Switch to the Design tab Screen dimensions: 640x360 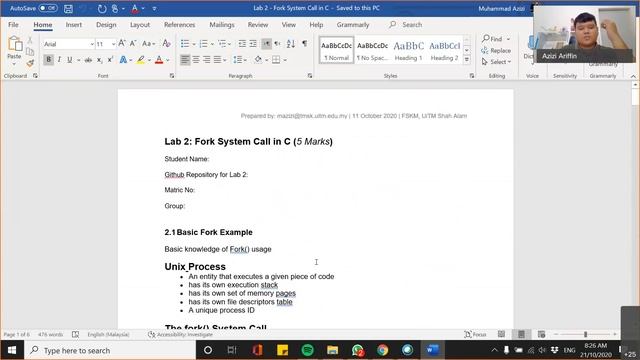click(106, 24)
